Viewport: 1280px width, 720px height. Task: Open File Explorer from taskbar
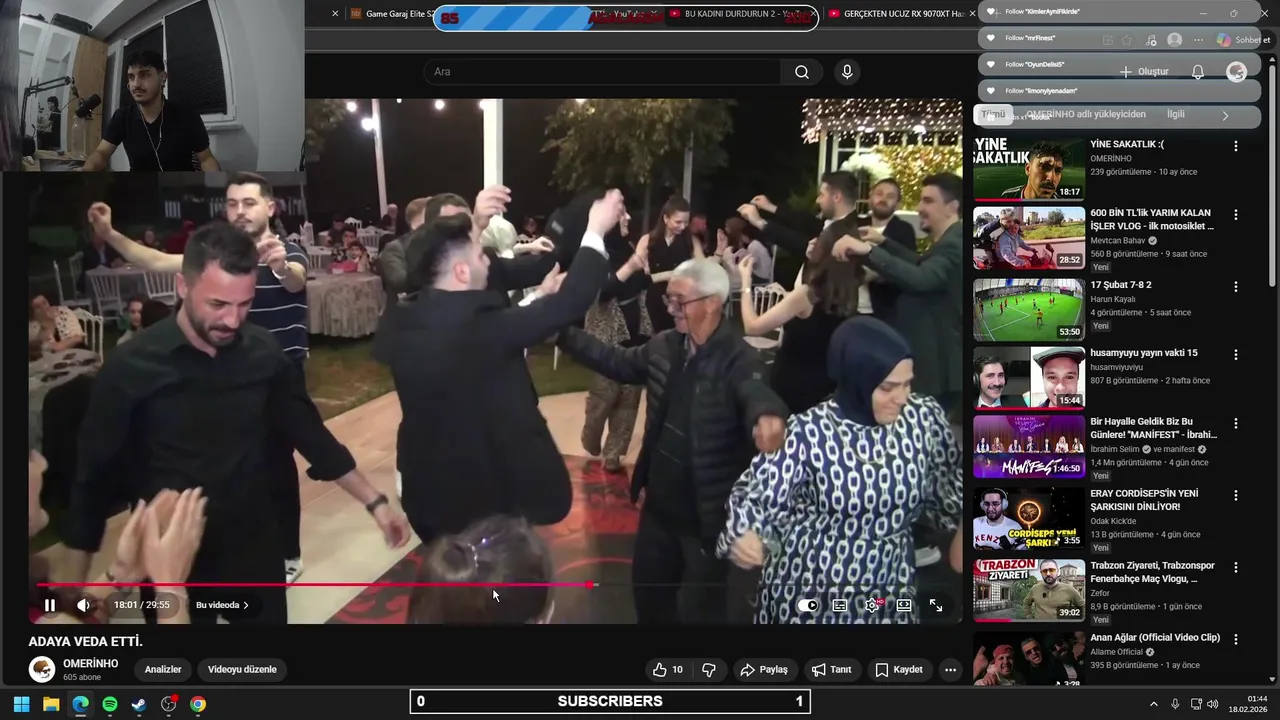coord(51,704)
